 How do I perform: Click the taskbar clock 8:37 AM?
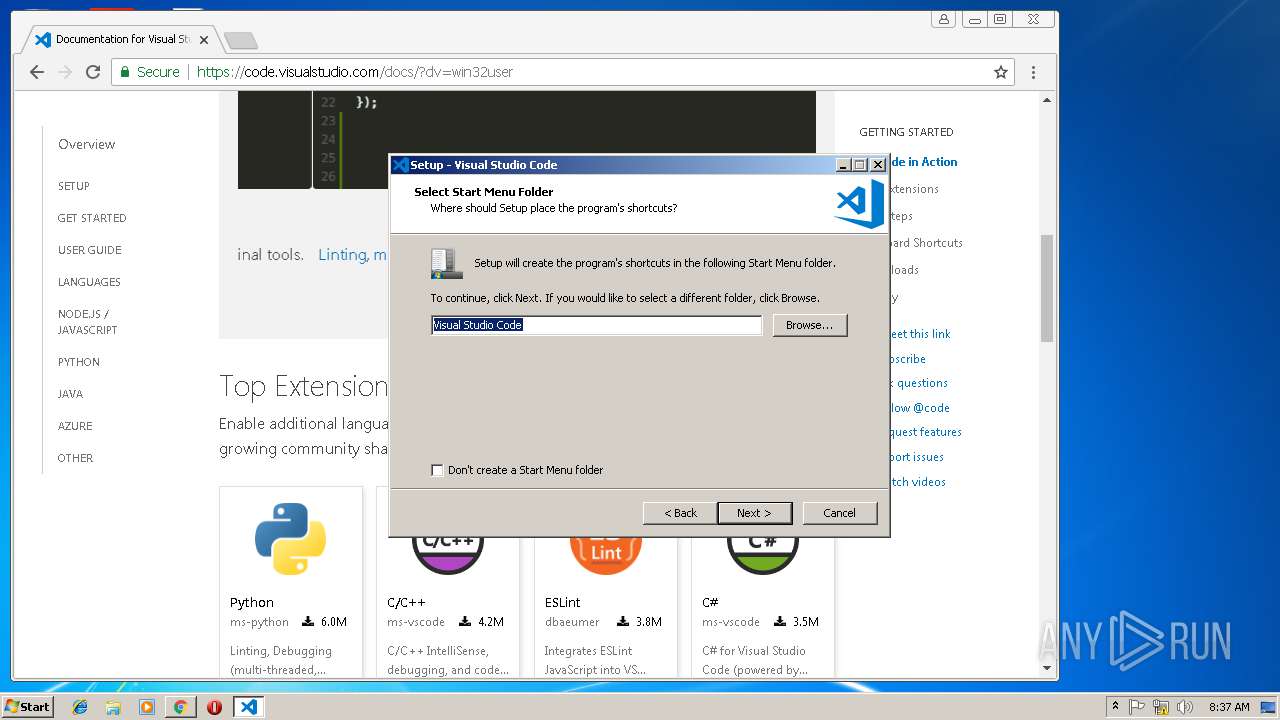pos(1228,707)
